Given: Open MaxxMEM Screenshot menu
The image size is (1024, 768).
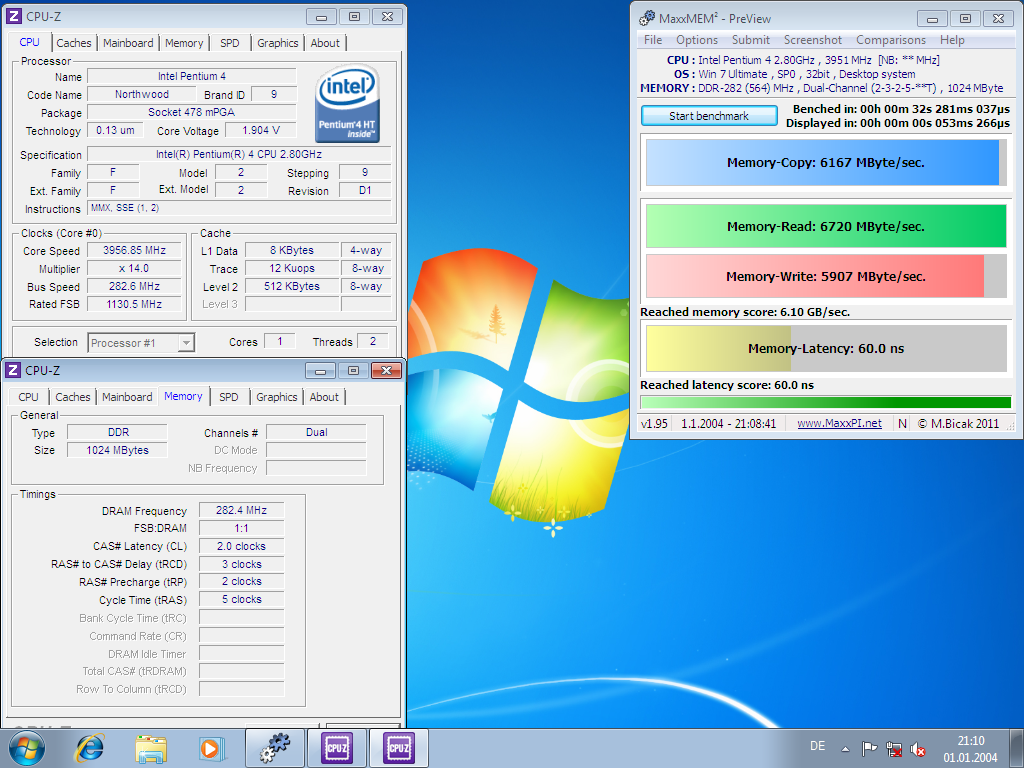Looking at the screenshot, I should click(x=812, y=40).
